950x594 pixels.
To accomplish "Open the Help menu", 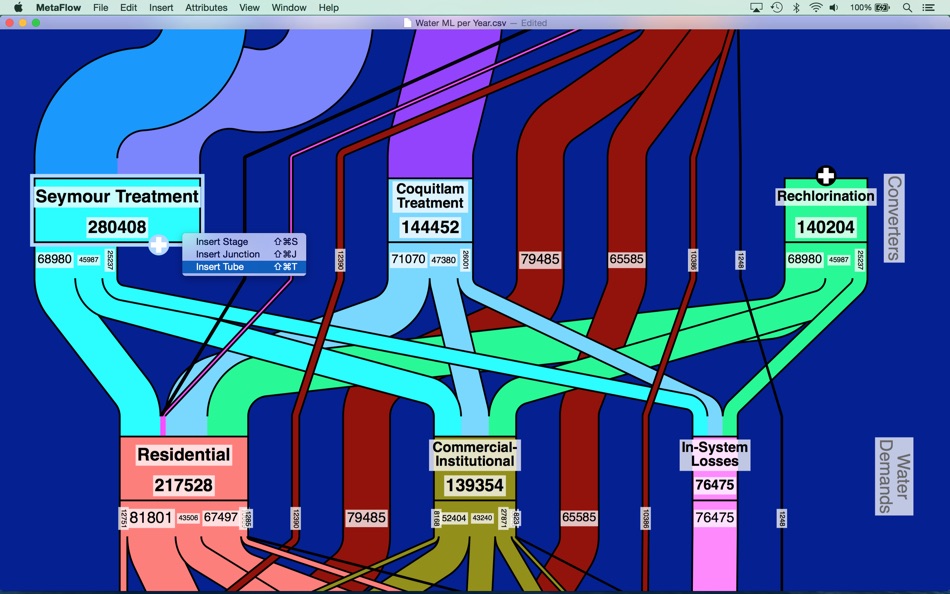I will 328,7.
